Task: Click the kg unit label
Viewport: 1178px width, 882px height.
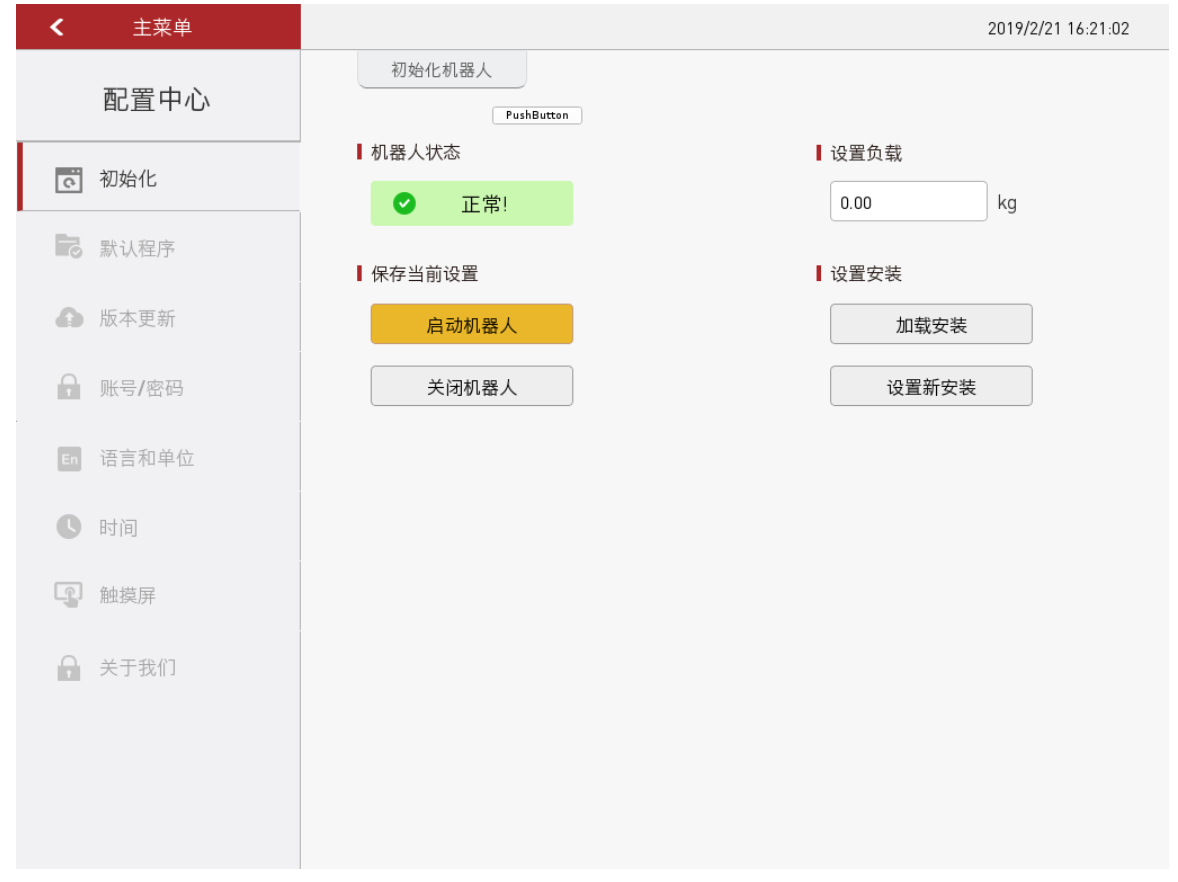Action: tap(1007, 203)
